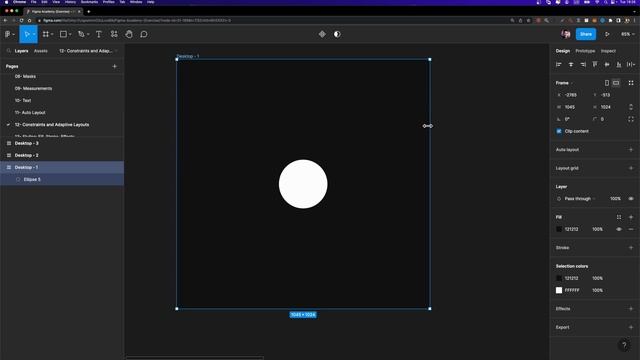
Task: Open the user avatar in toolbar
Action: pyautogui.click(x=566, y=34)
